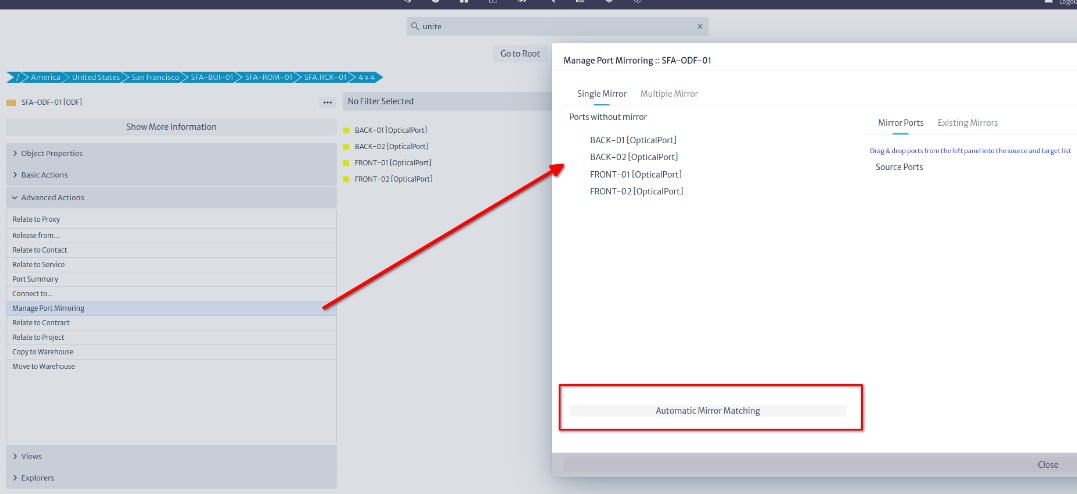Open the Existing Mirrors tab
1077x494 pixels.
click(967, 123)
